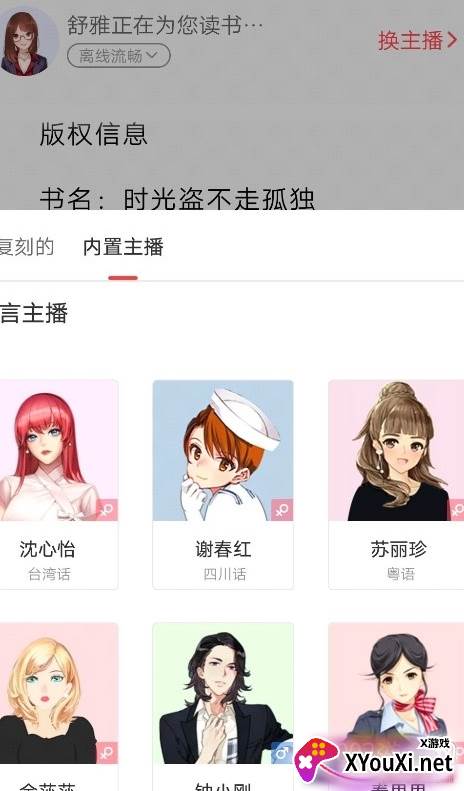
Task: Tap the 四川话 dialect label
Action: tap(225, 574)
